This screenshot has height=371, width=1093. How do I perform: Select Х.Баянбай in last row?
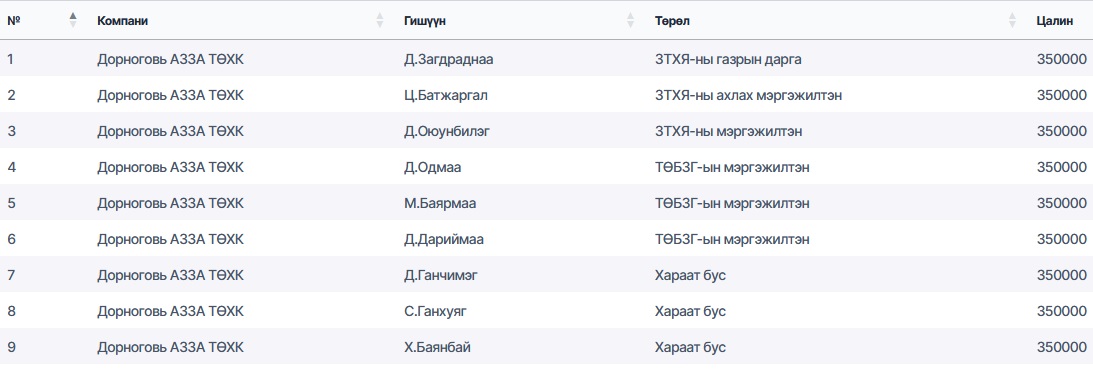point(437,347)
